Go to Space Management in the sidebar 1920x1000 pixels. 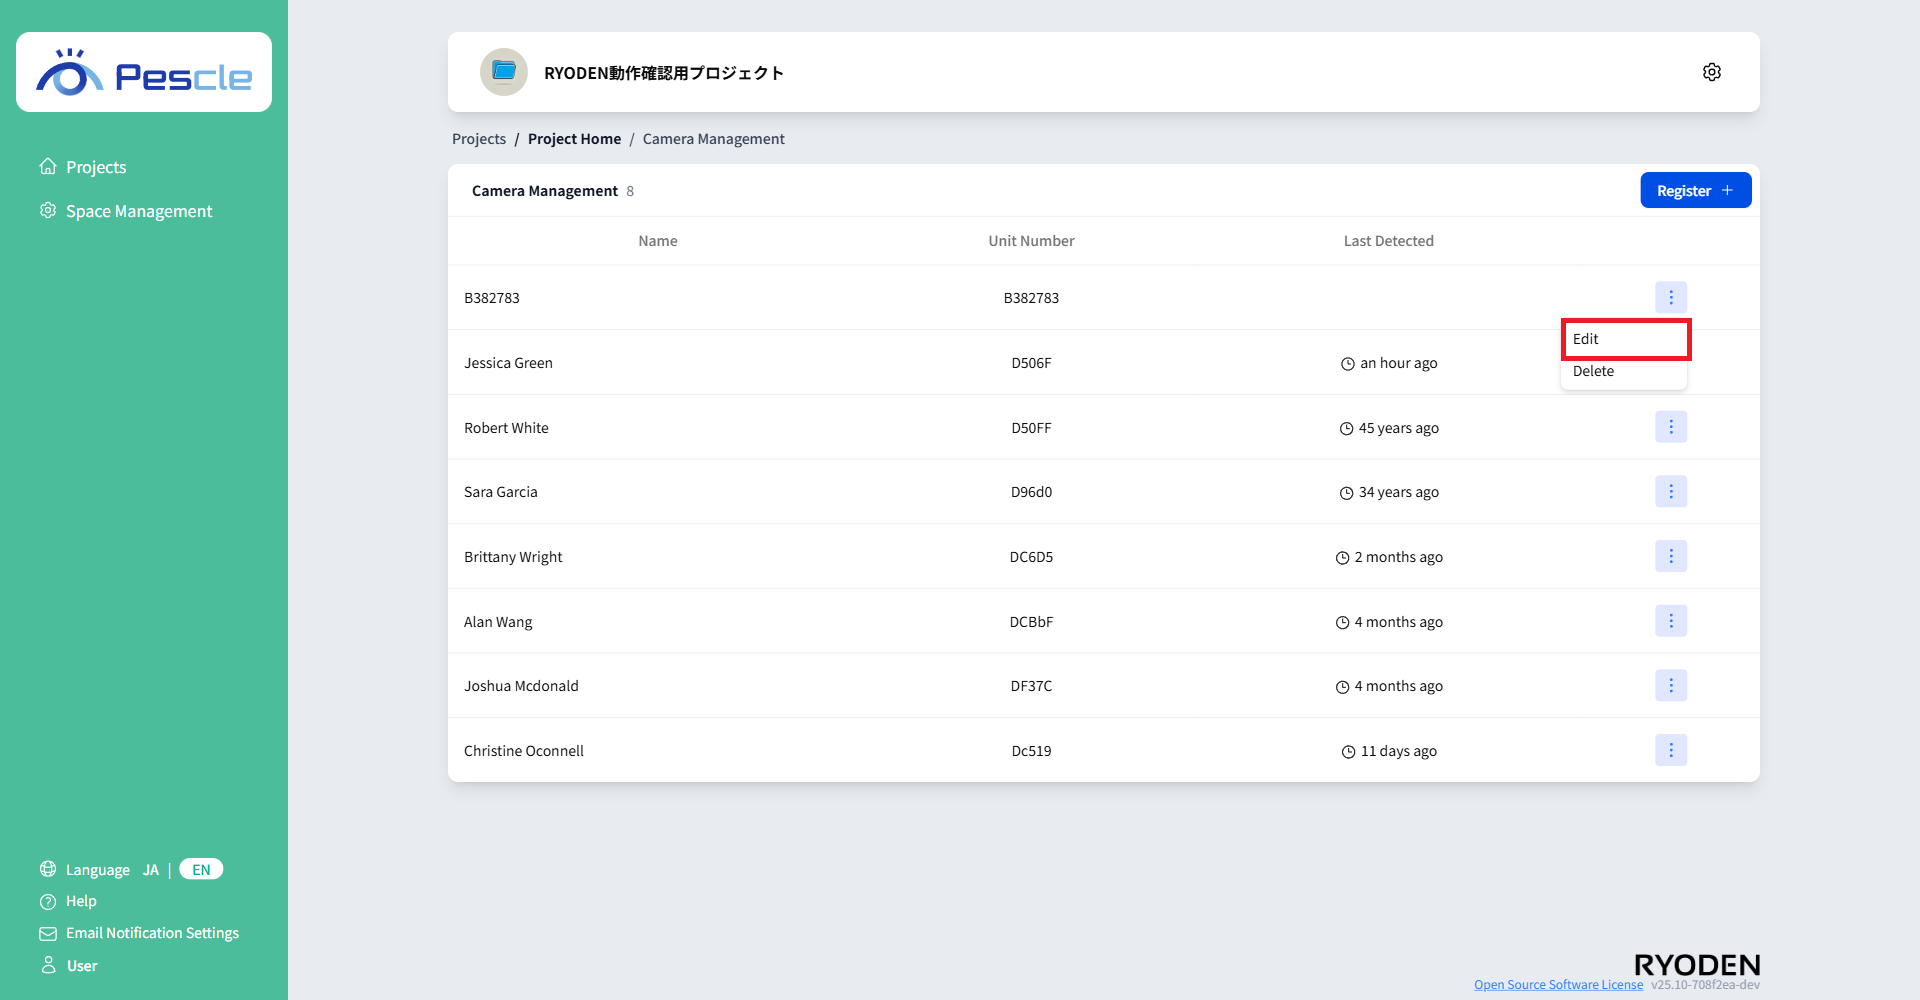[138, 211]
